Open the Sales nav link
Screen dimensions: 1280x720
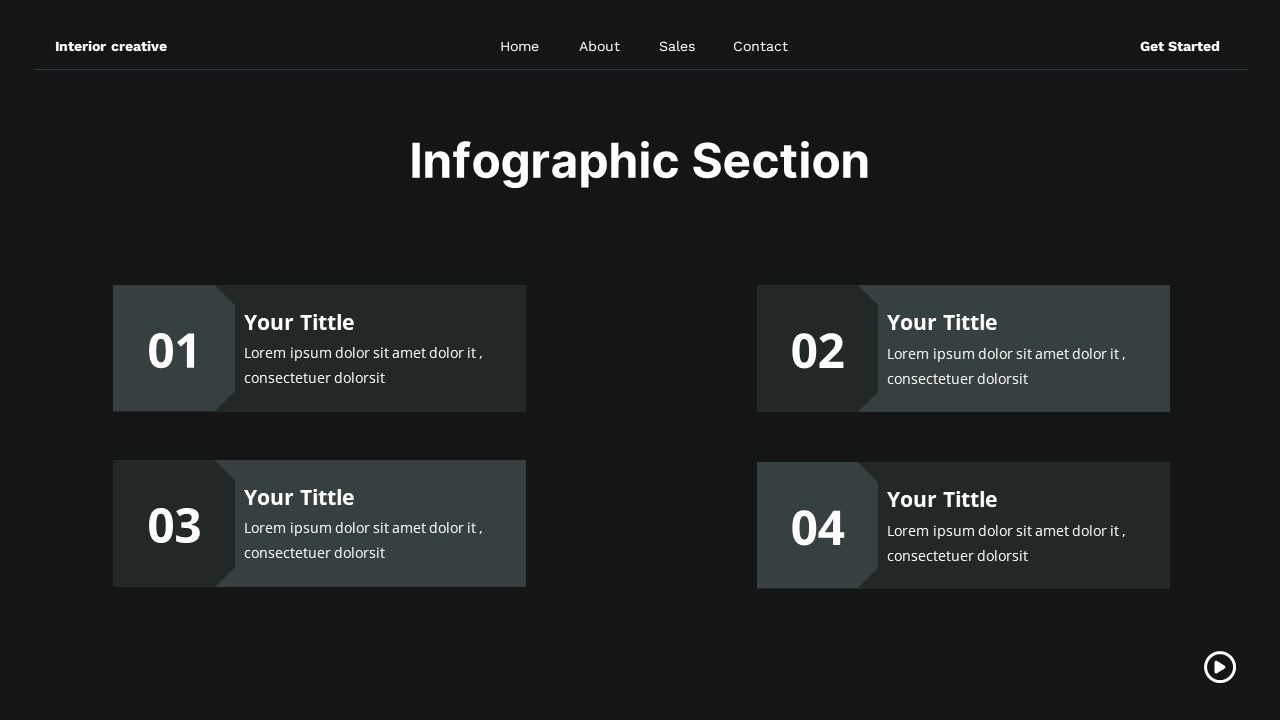point(677,46)
